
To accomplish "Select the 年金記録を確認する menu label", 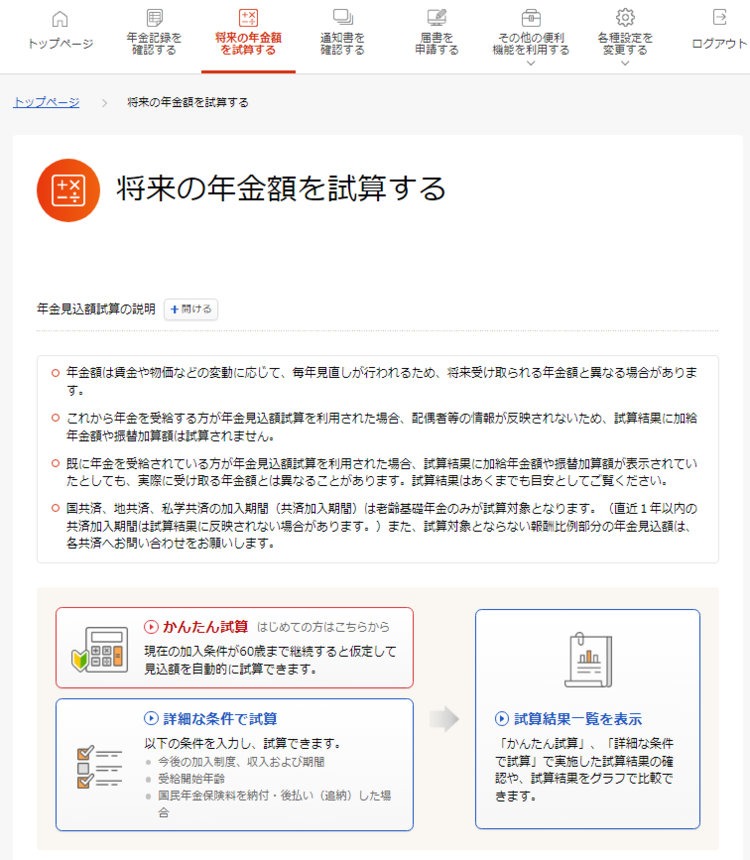I will (x=154, y=44).
